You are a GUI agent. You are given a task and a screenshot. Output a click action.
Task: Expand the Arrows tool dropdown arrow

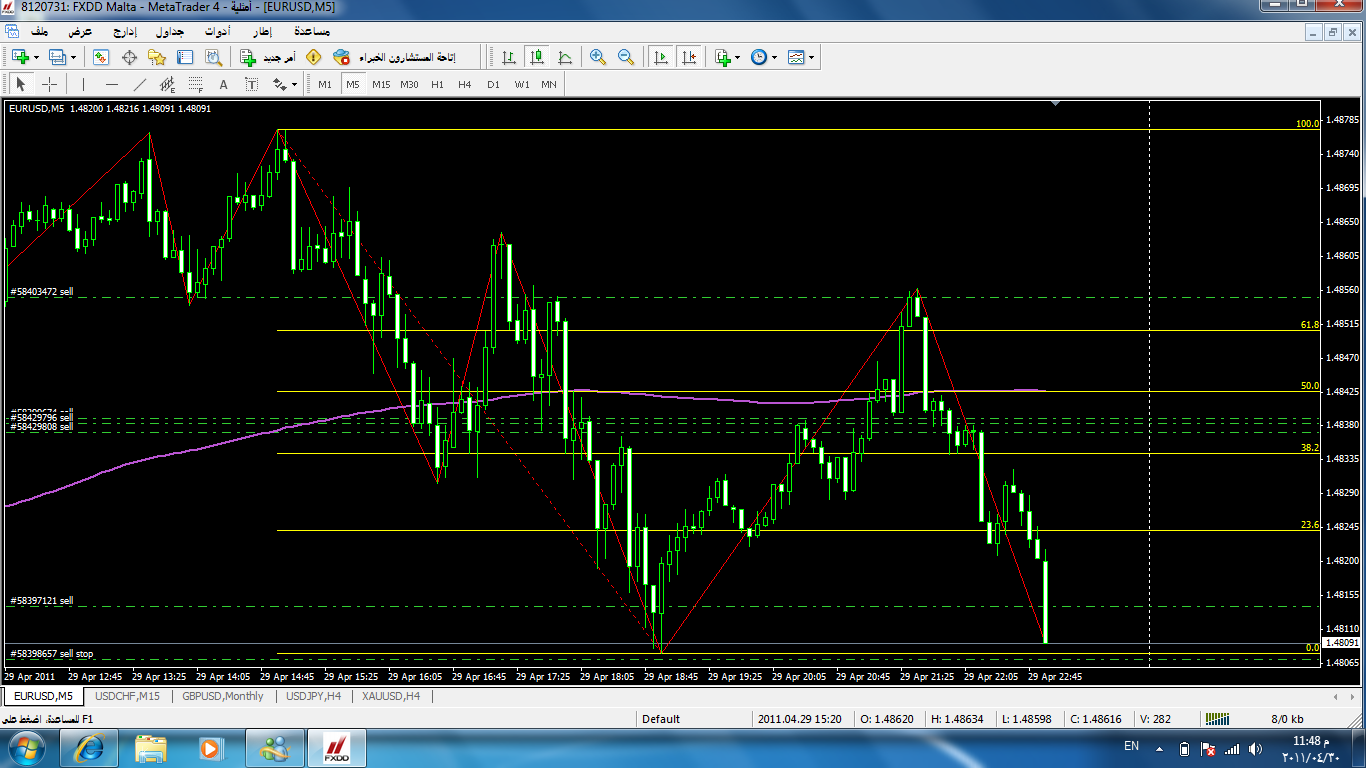tap(295, 85)
